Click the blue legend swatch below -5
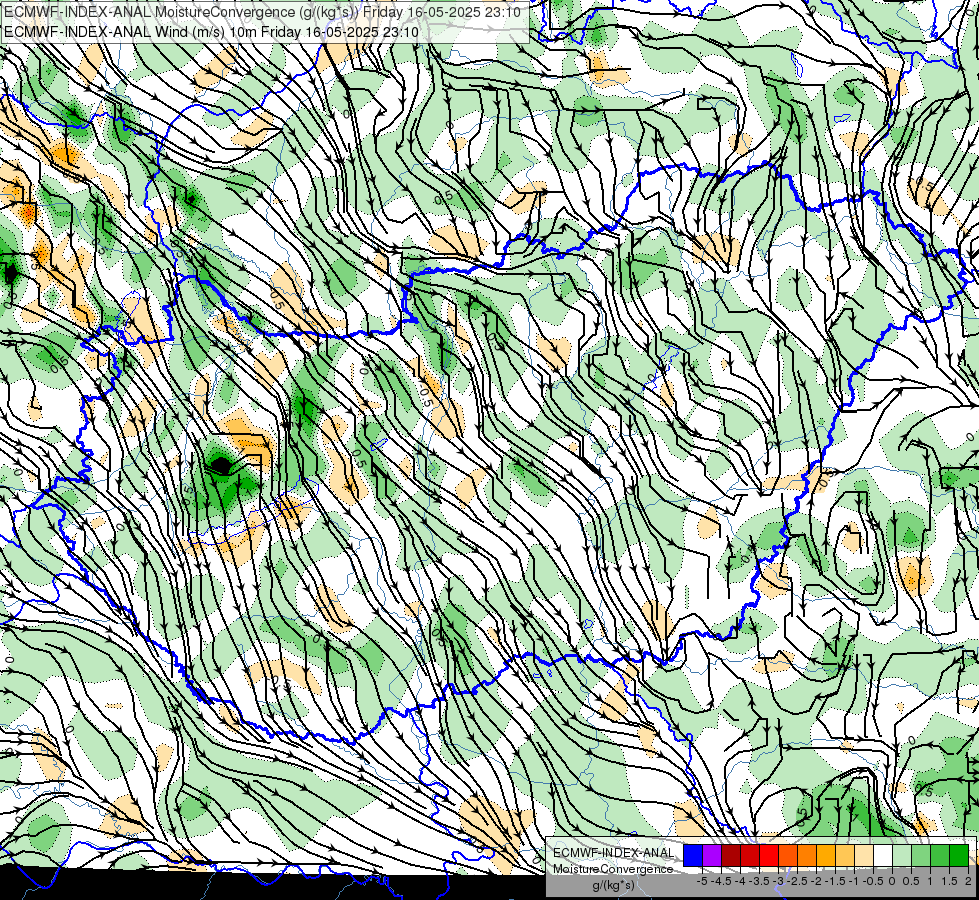 pyautogui.click(x=693, y=855)
